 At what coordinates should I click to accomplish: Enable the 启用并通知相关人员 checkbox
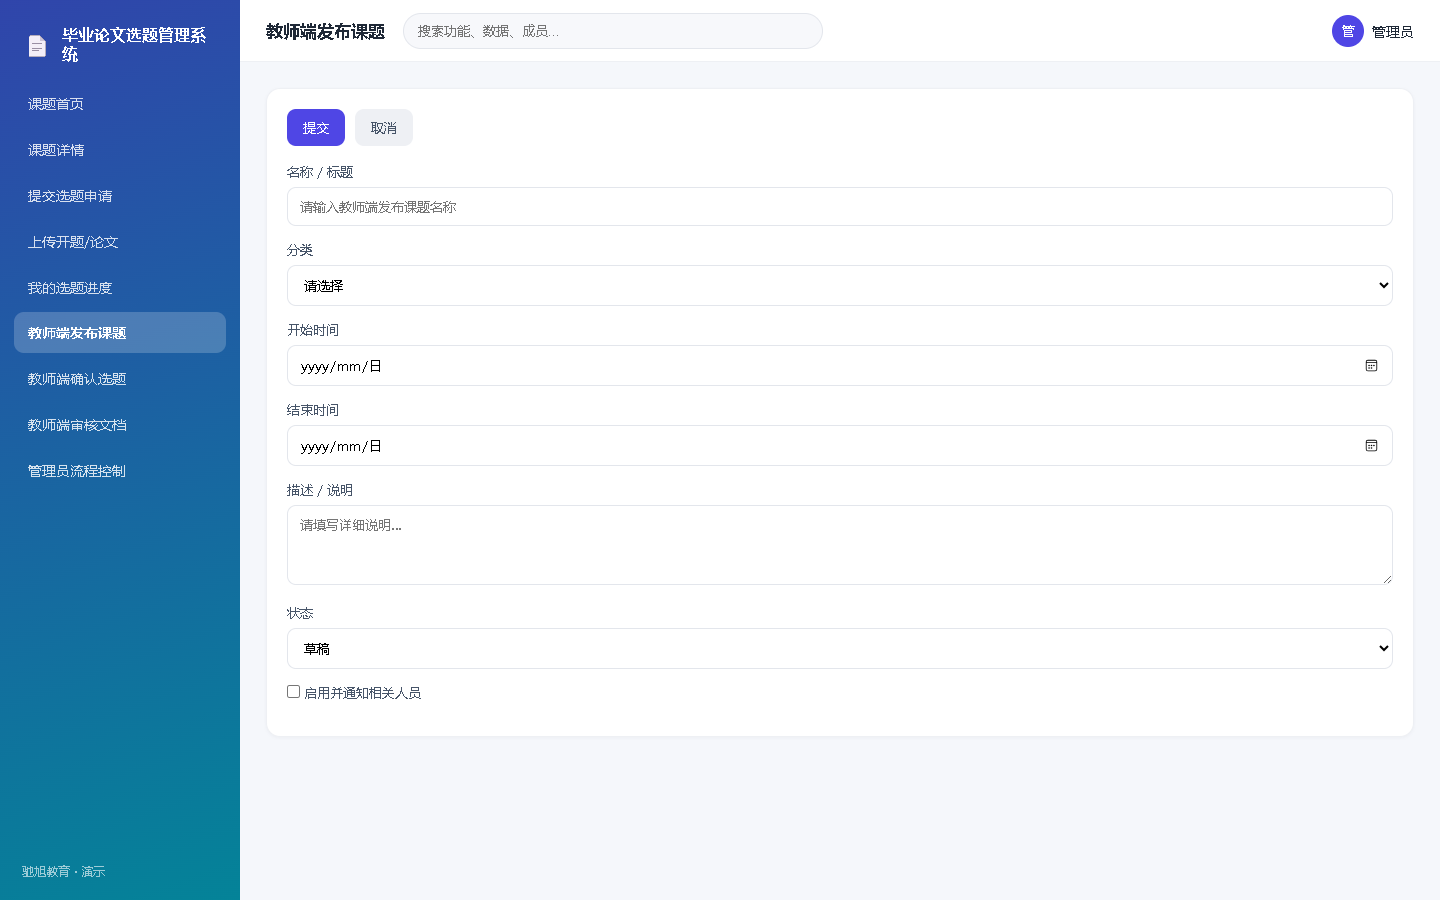pyautogui.click(x=294, y=692)
